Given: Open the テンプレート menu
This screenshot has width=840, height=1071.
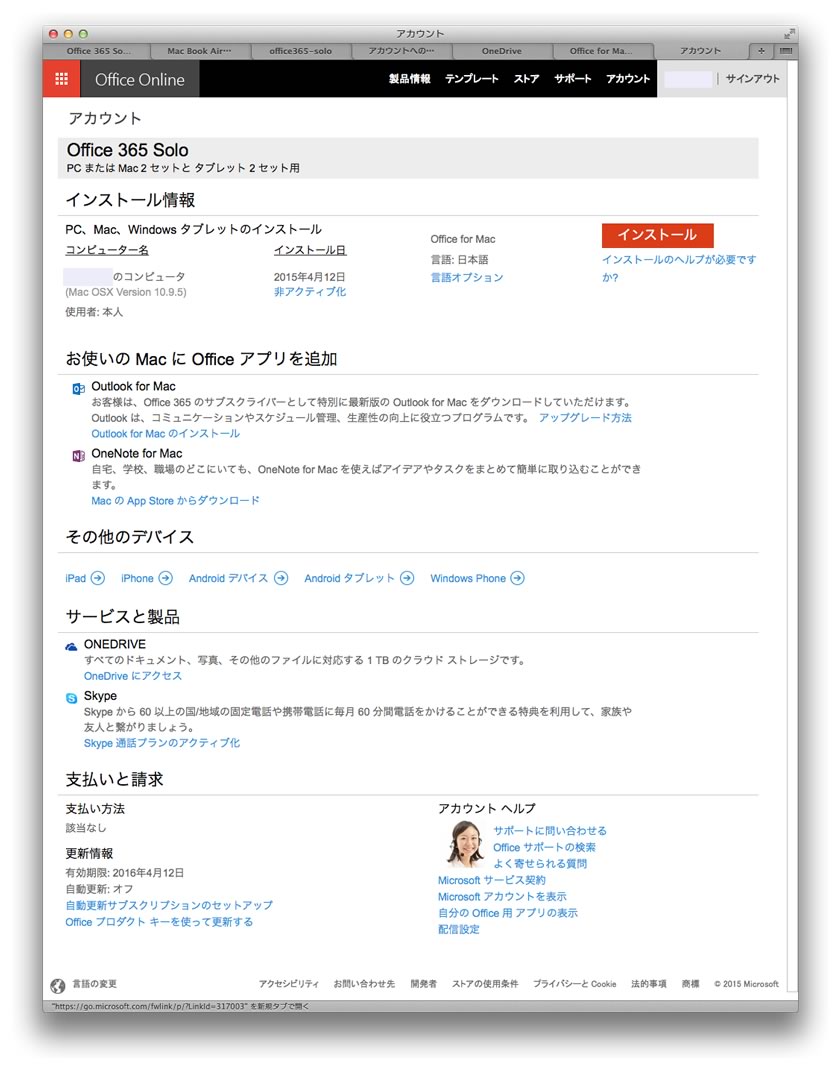Looking at the screenshot, I should click(x=472, y=79).
